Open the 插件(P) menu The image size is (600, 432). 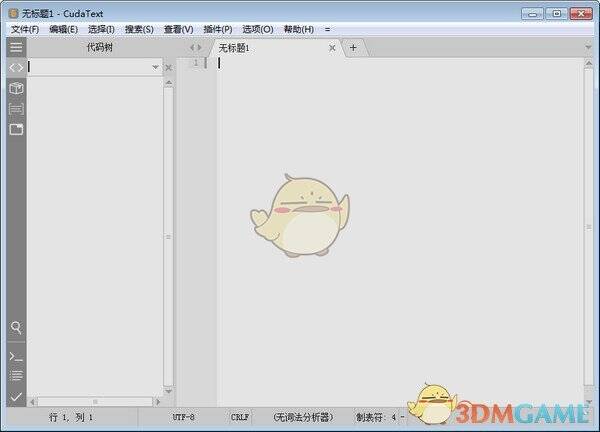tap(218, 29)
